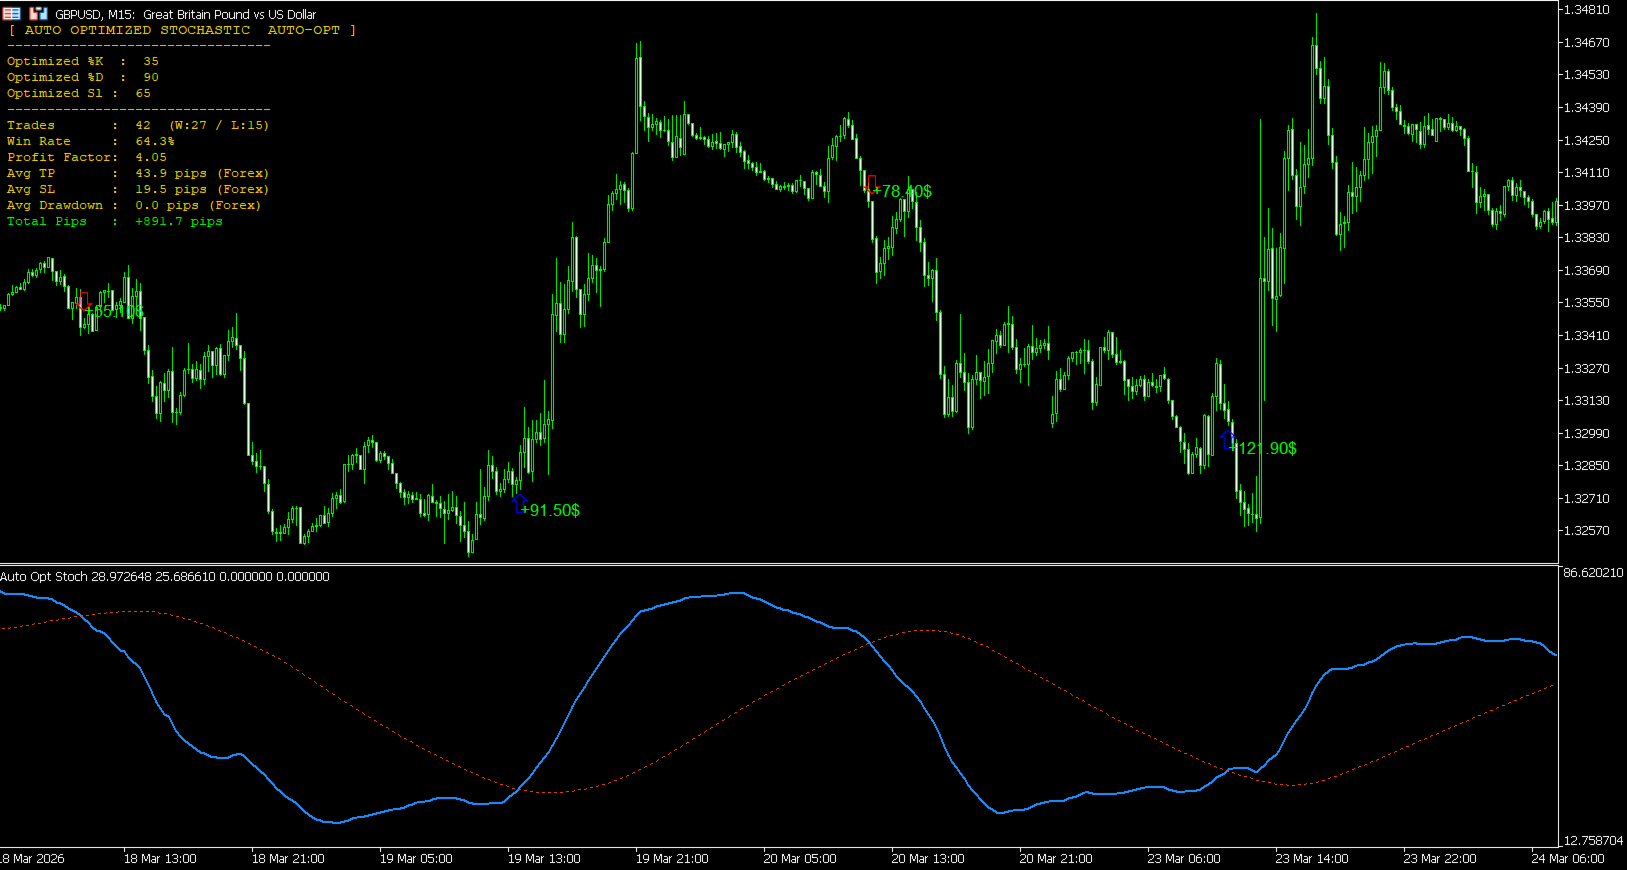Click the 1.32570 price scale label
The width and height of the screenshot is (1627, 870).
(x=1586, y=530)
